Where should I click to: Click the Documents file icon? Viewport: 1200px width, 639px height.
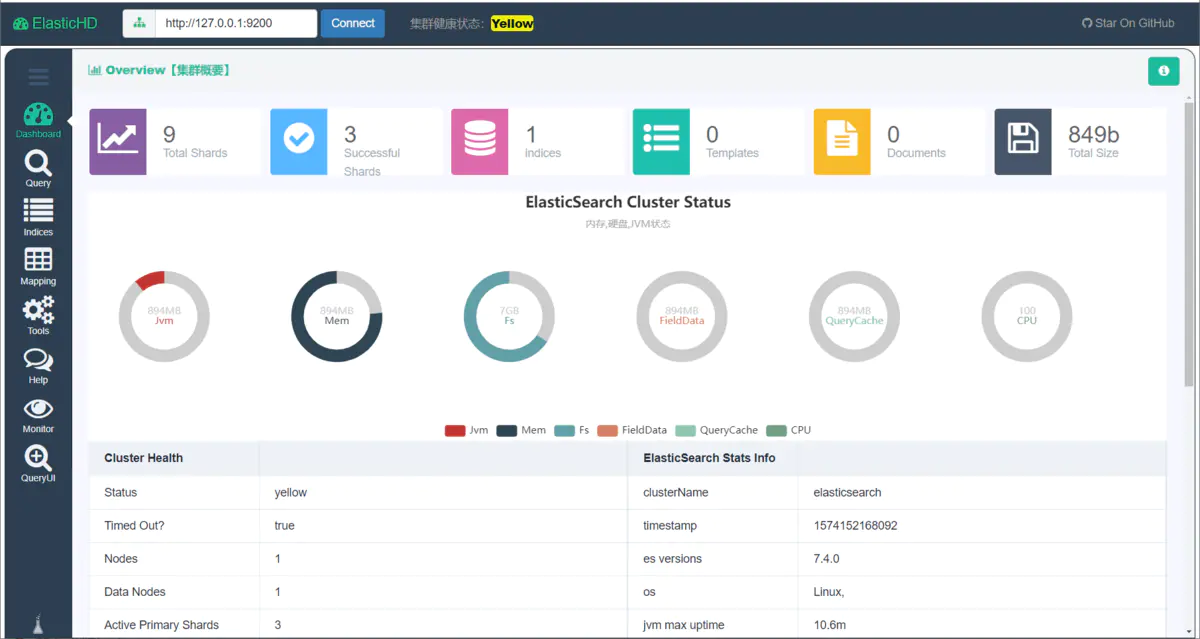(x=842, y=141)
